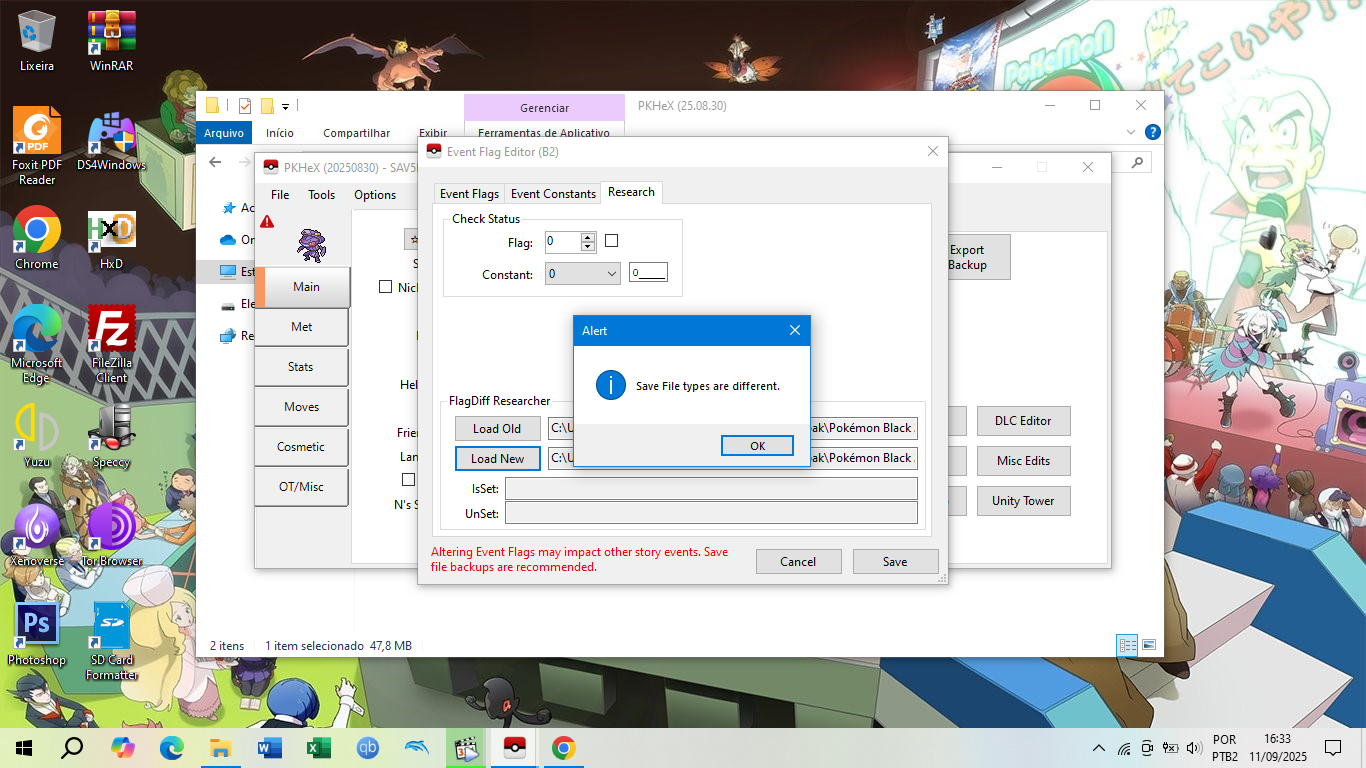Click the Load Old button
The image size is (1366, 768).
497,428
